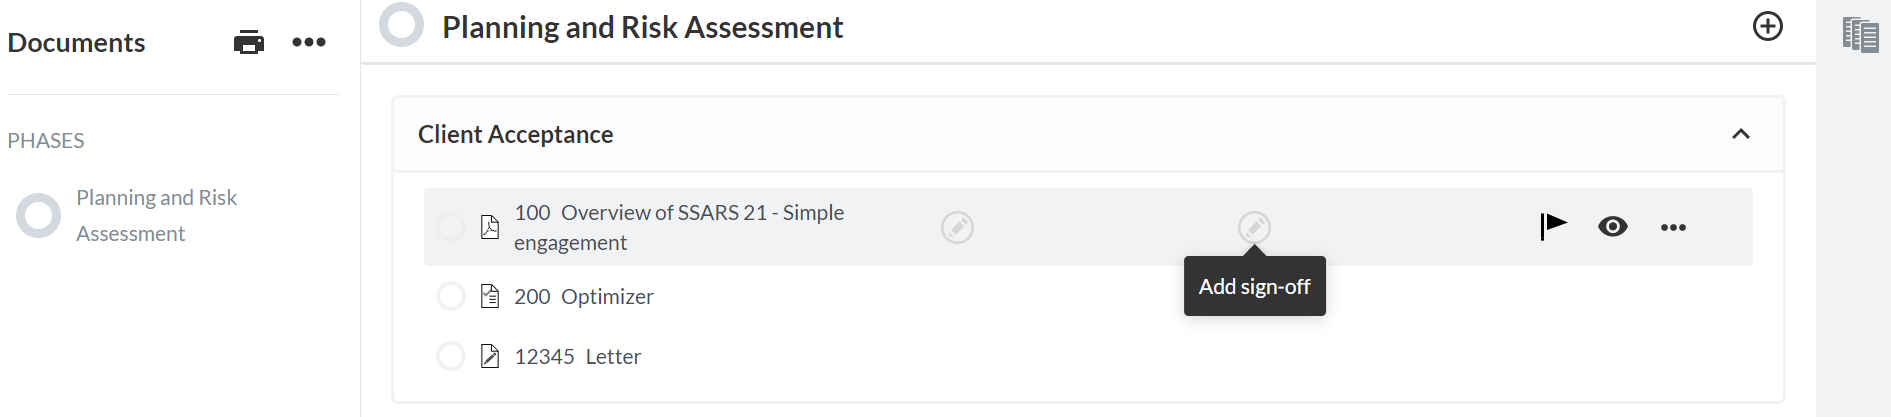The width and height of the screenshot is (1891, 417).
Task: Add sign-off using second pencil icon
Action: (x=1254, y=228)
